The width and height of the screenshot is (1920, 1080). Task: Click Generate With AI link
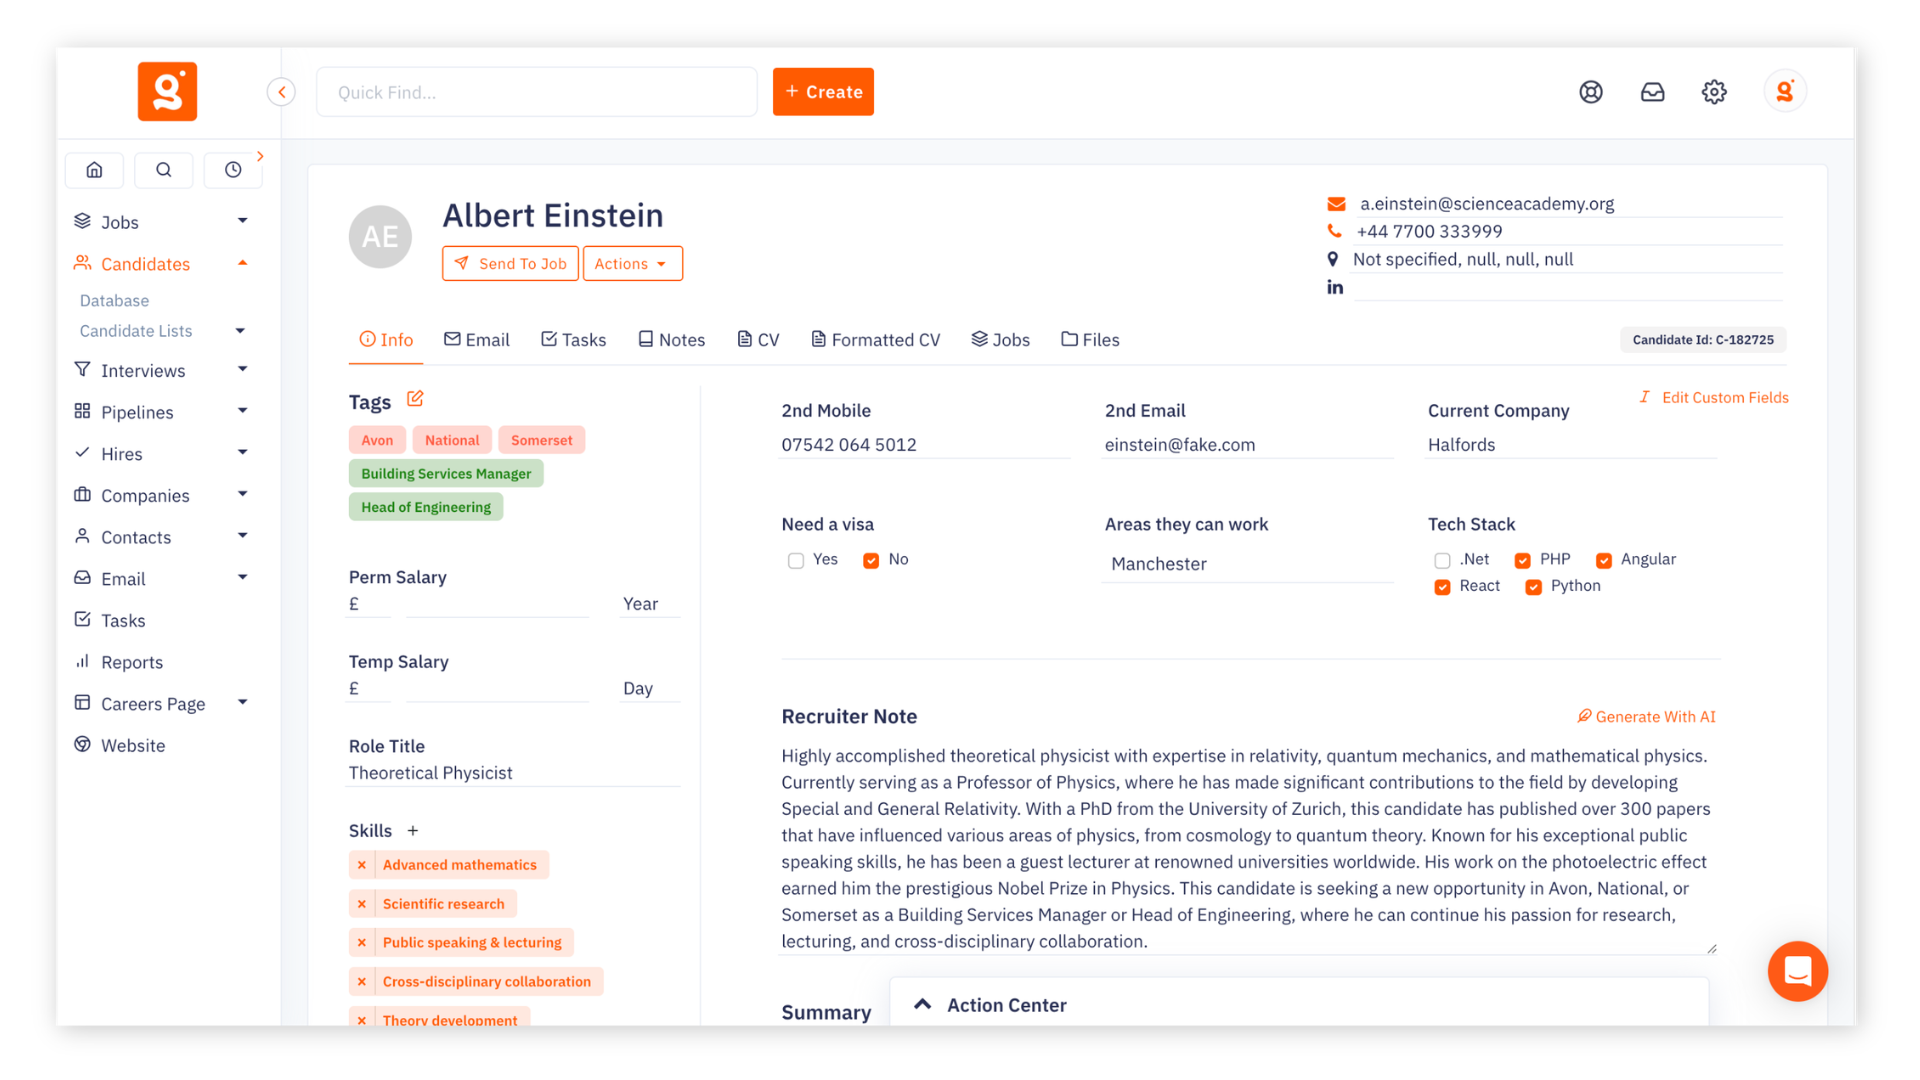pyautogui.click(x=1646, y=717)
